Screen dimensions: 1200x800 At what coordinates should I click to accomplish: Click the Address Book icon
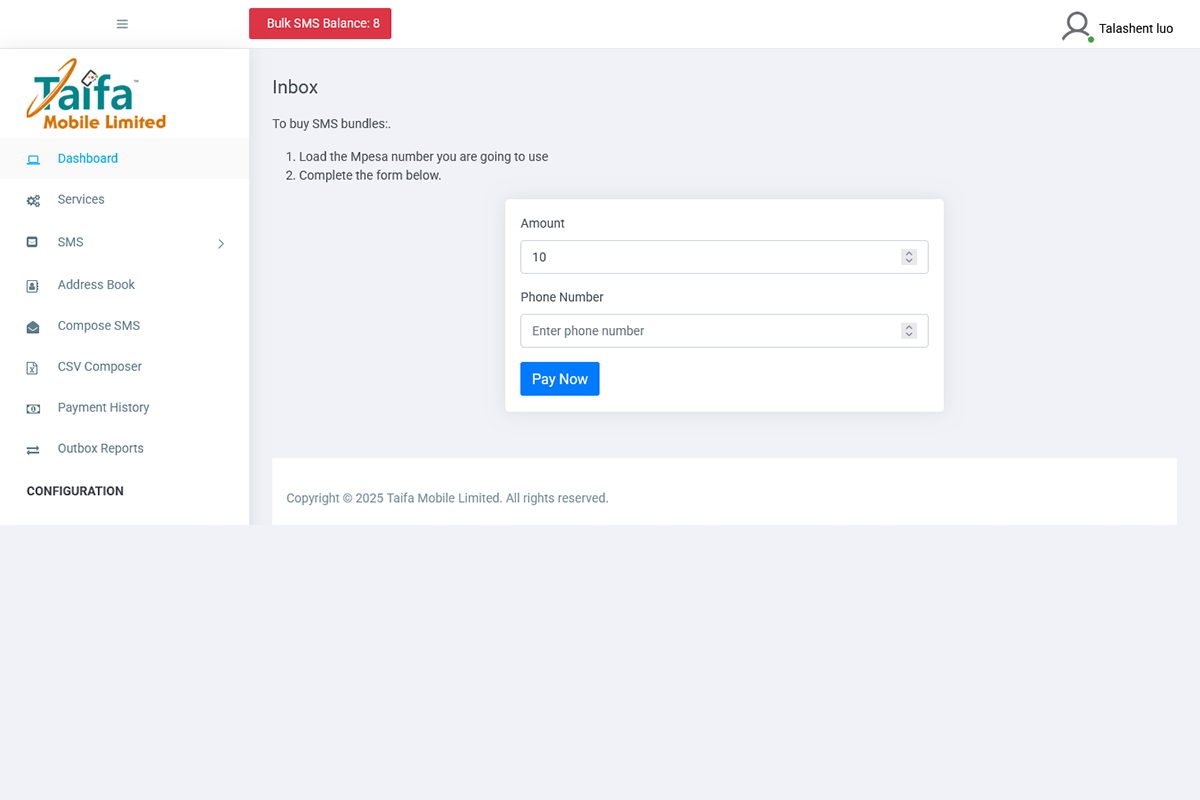point(33,285)
